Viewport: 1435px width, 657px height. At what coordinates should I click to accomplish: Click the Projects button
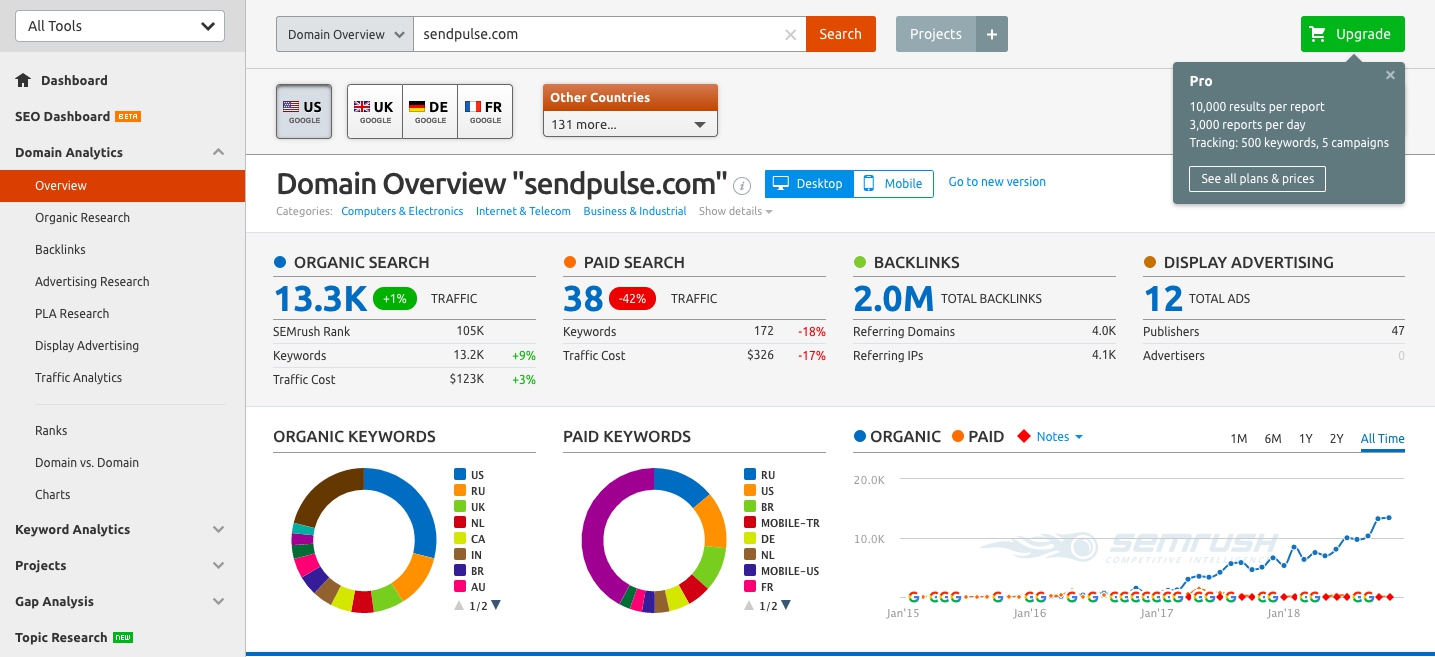coord(936,34)
